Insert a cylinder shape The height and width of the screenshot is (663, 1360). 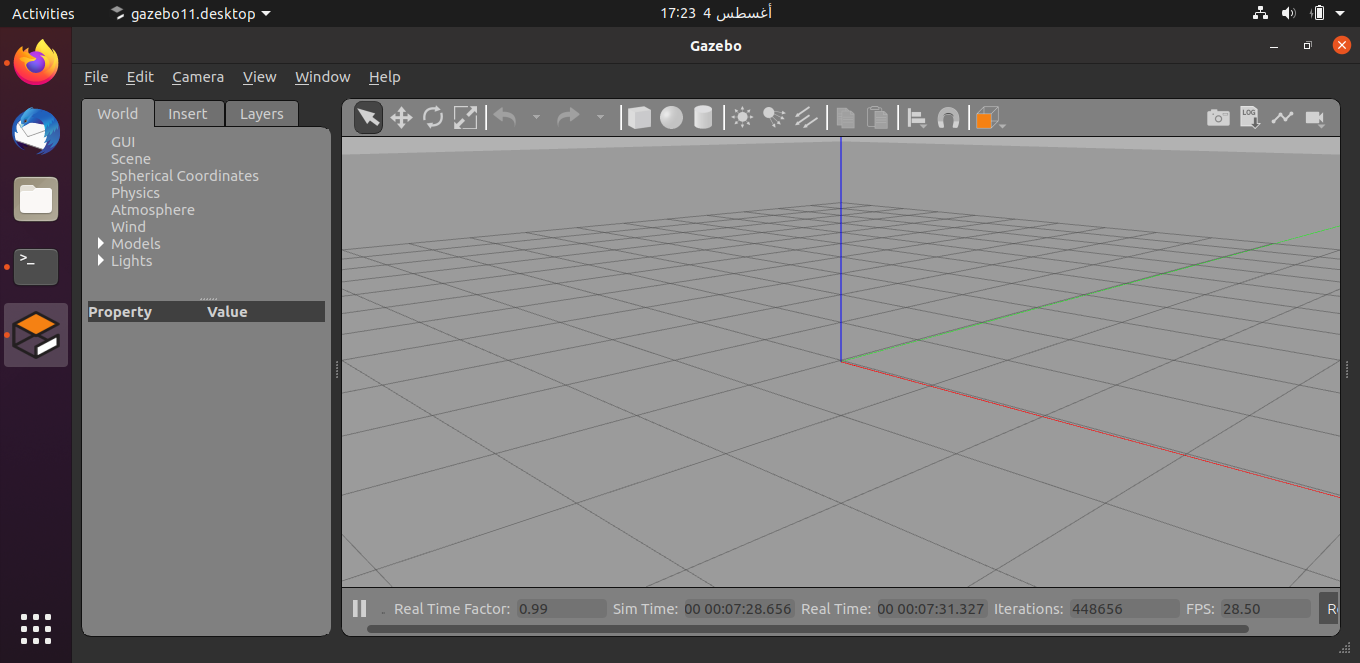pos(703,118)
